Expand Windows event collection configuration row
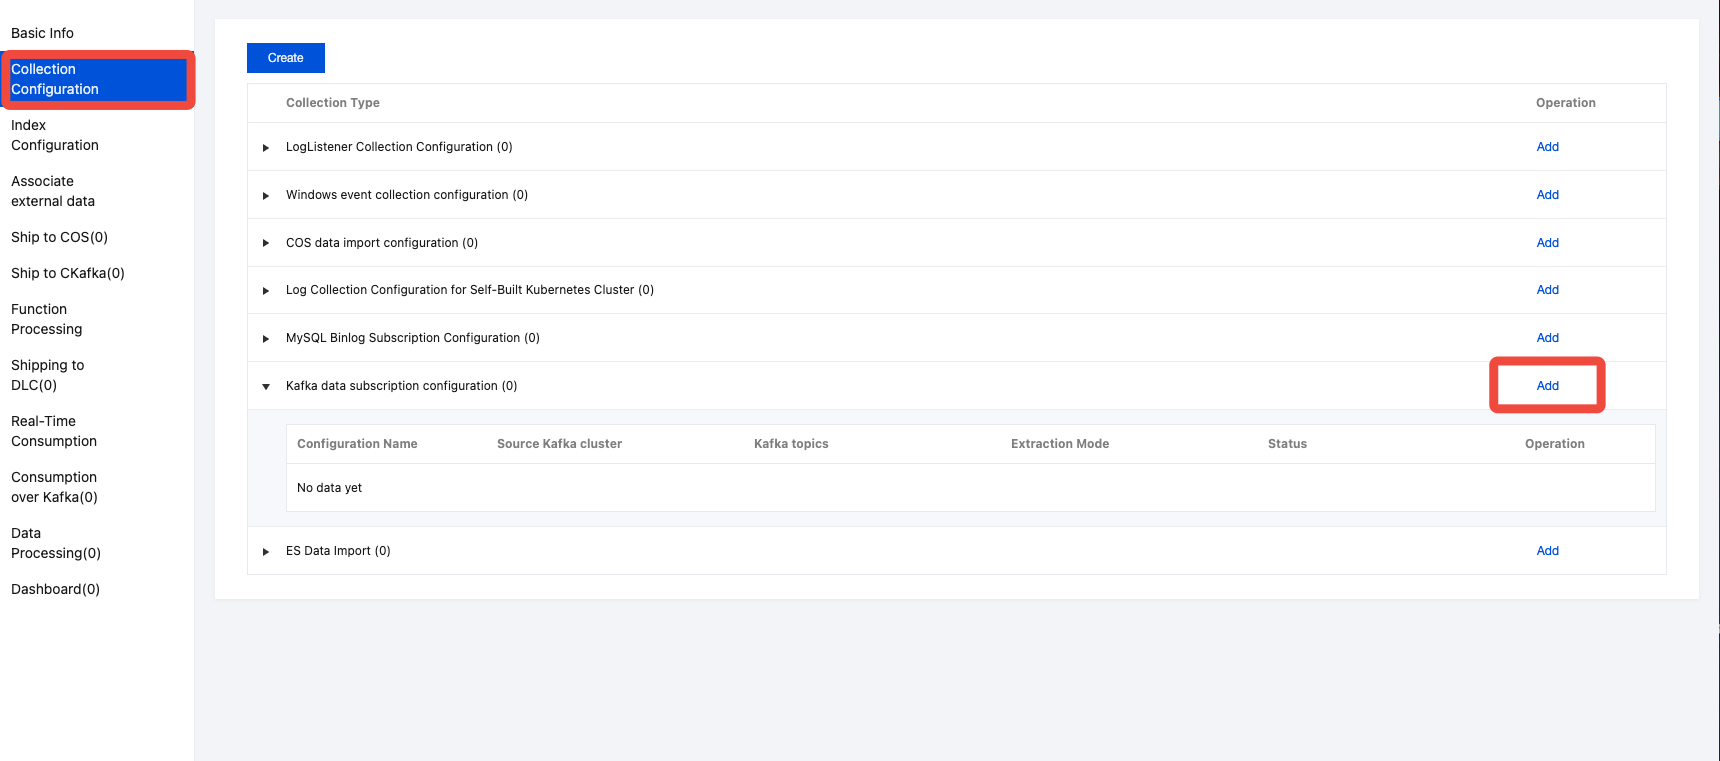Image resolution: width=1720 pixels, height=761 pixels. pyautogui.click(x=266, y=196)
